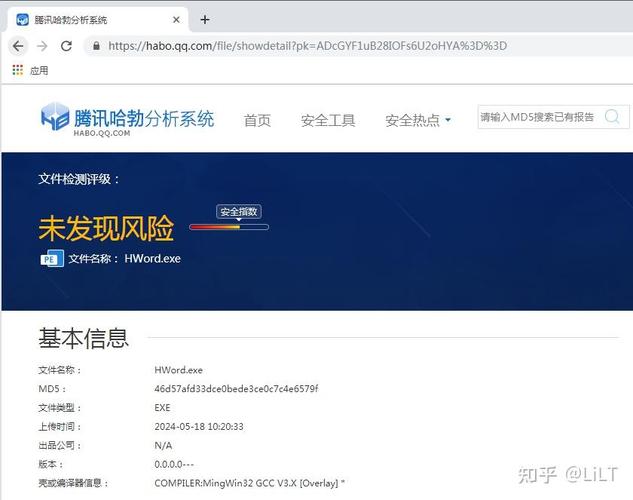Click the 文件类型 field label
Image resolution: width=633 pixels, height=500 pixels.
tap(60, 408)
